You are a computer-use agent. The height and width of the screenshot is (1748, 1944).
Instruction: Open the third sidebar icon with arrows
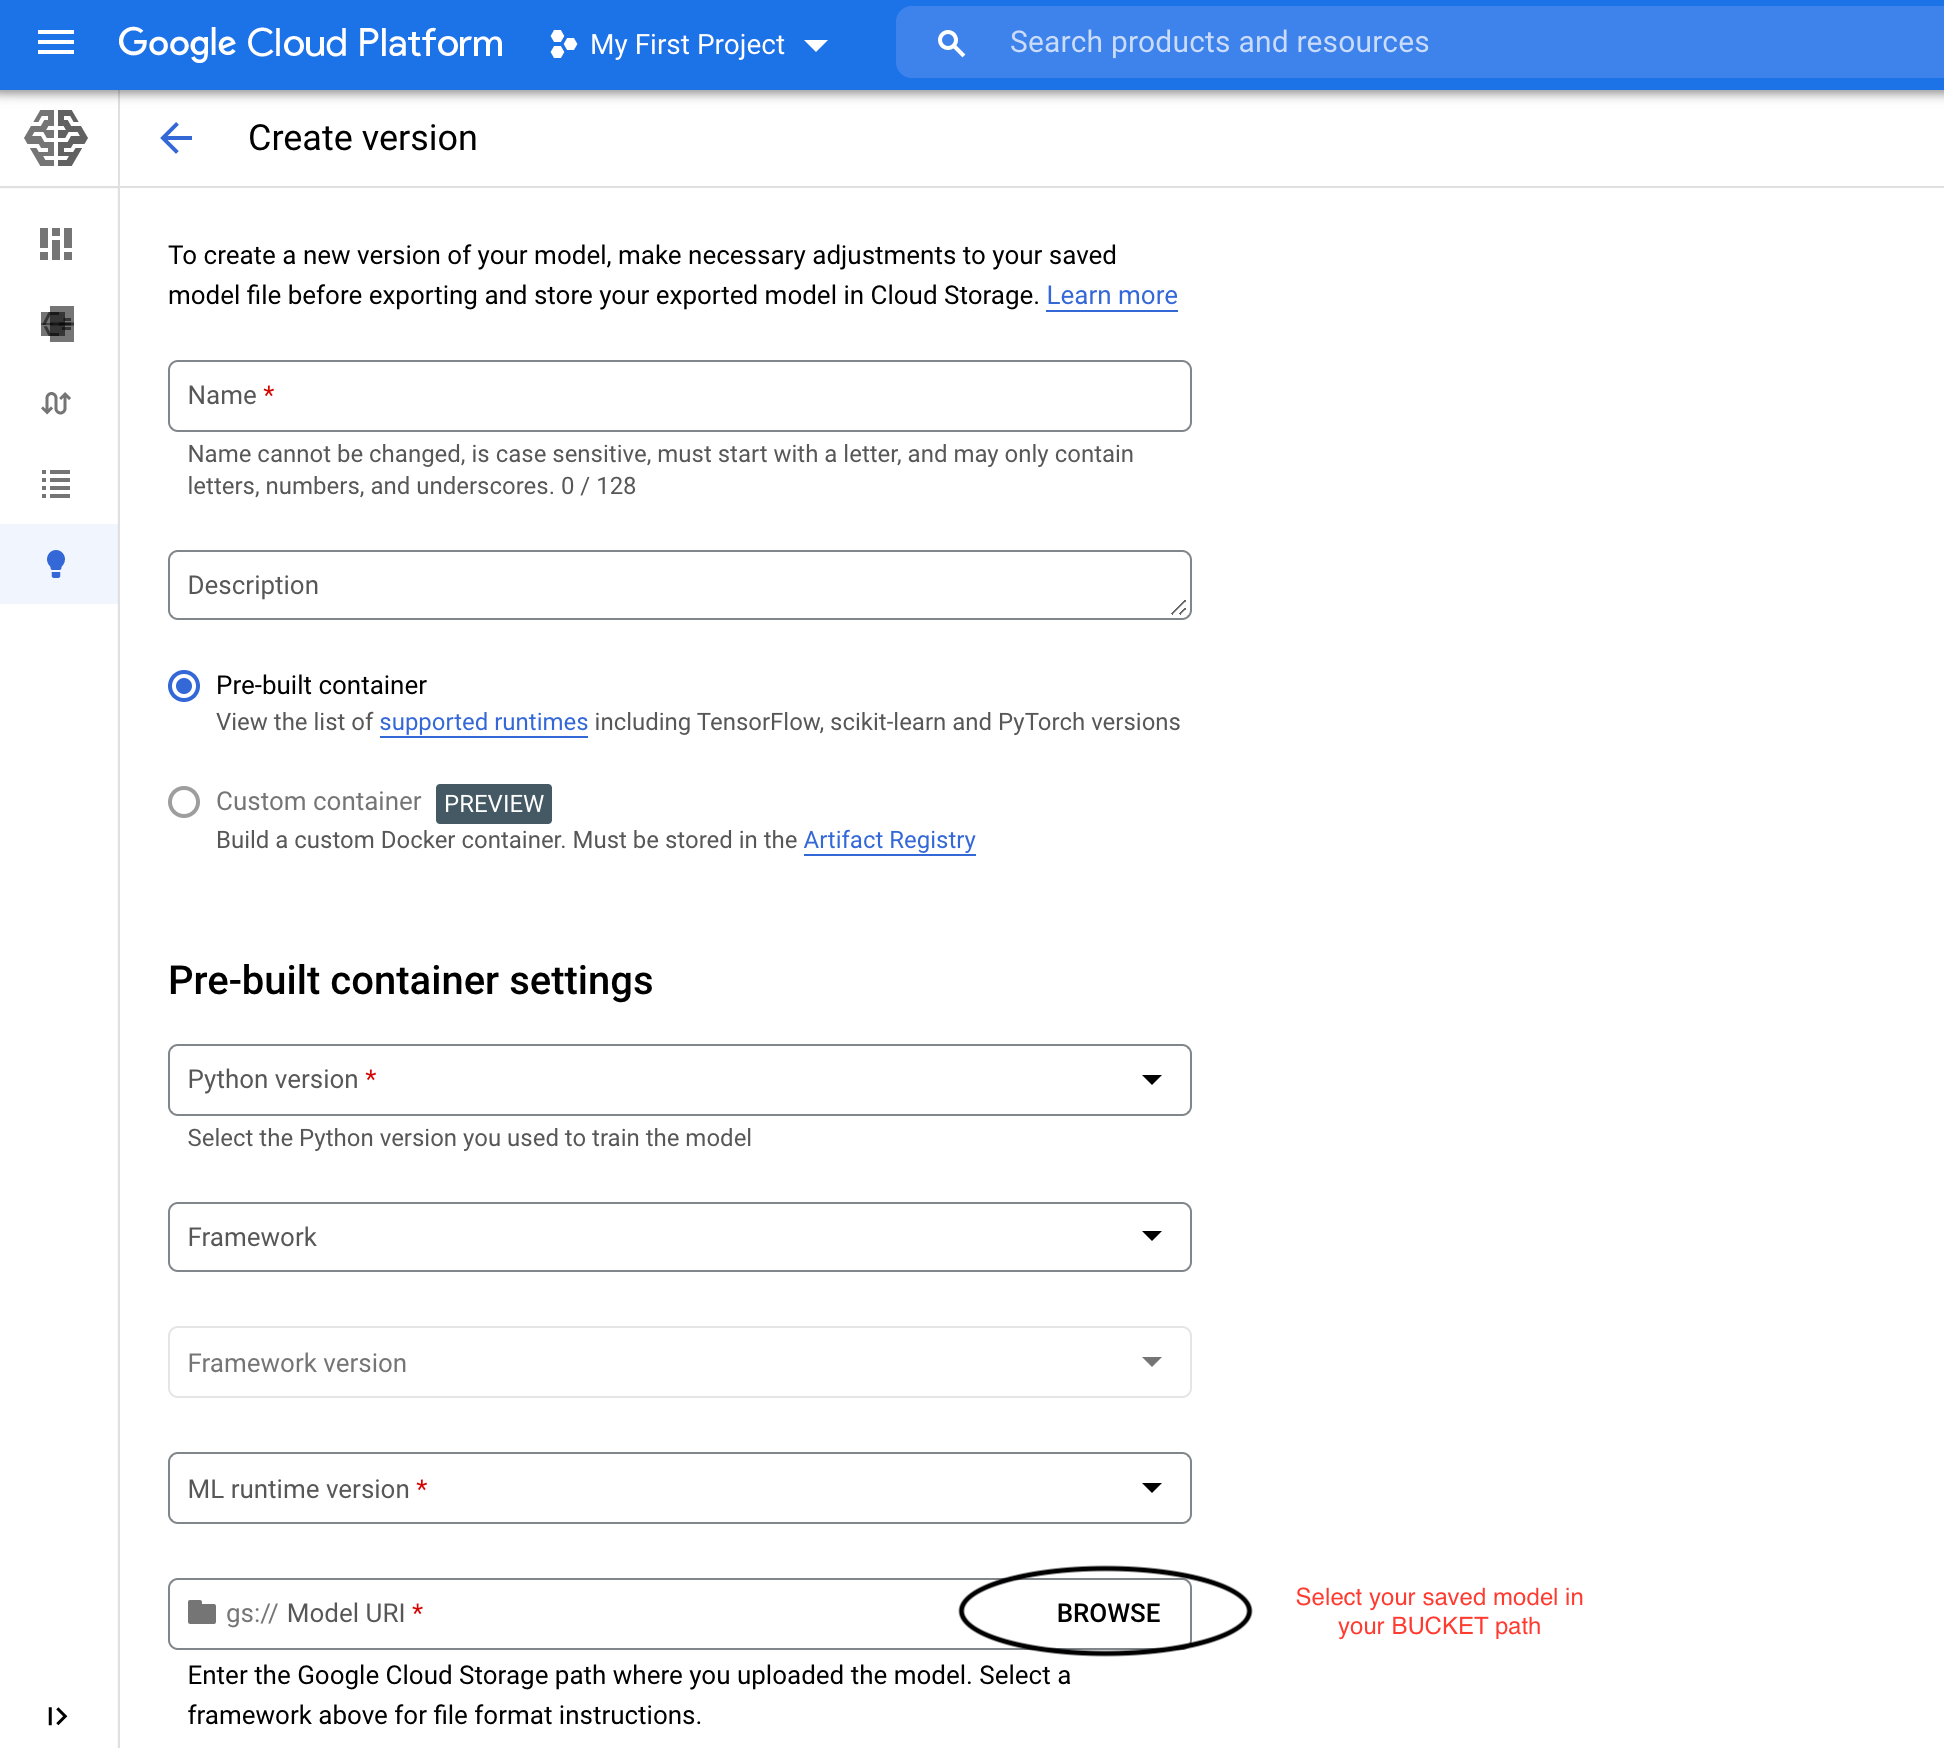[56, 404]
